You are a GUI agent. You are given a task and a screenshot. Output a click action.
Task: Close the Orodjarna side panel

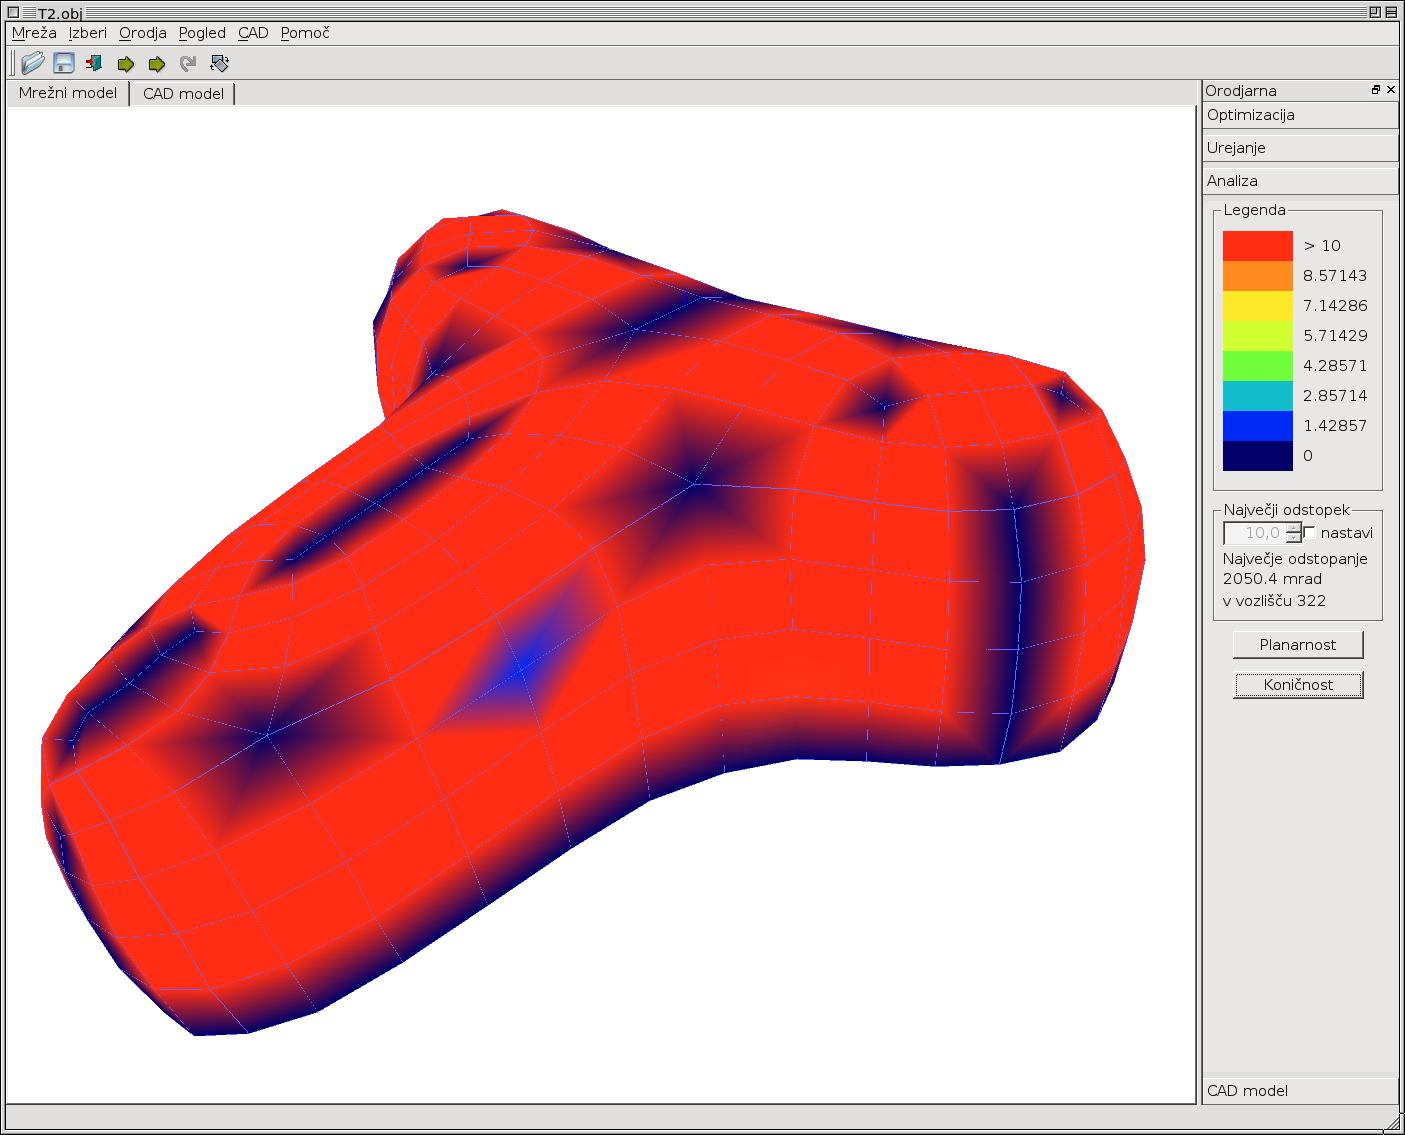coord(1391,90)
